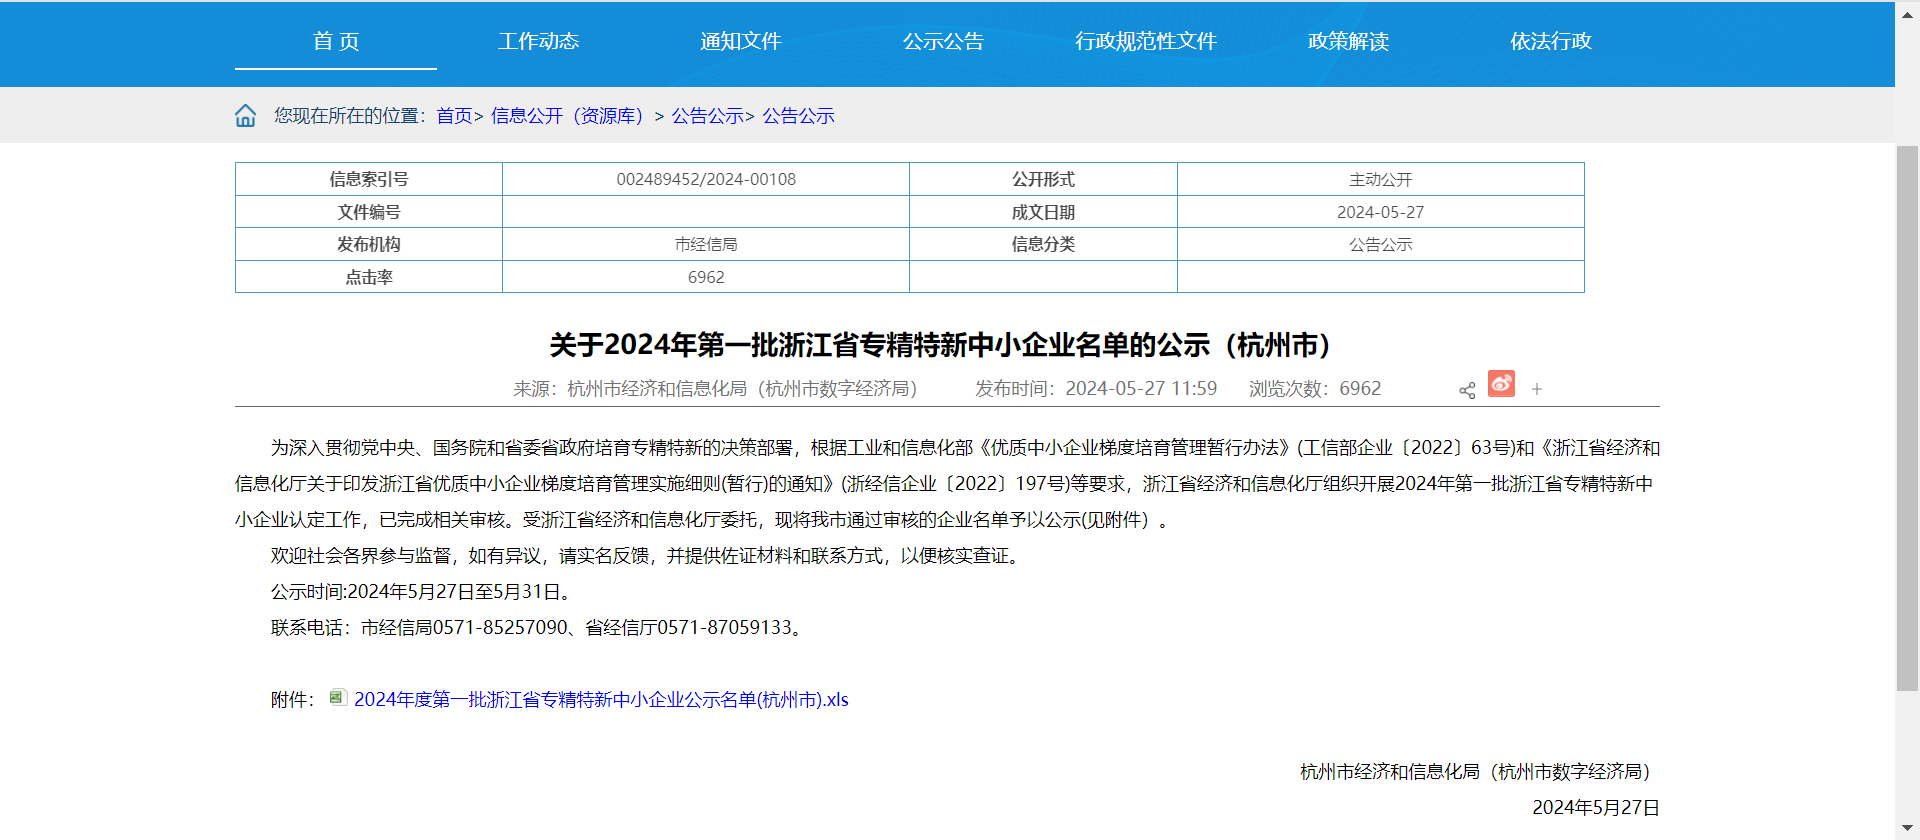Click the share icon beside view count
Screen dimensions: 1920x840
click(x=1467, y=390)
